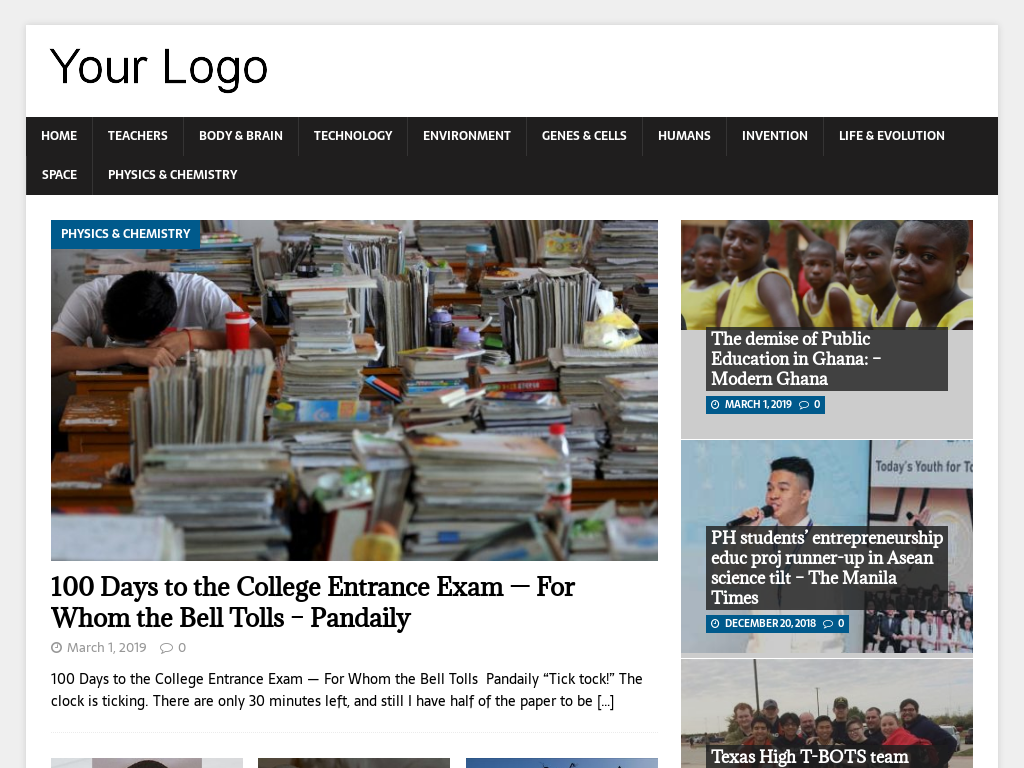Open the HOME navigation item
Image resolution: width=1024 pixels, height=768 pixels.
point(59,135)
